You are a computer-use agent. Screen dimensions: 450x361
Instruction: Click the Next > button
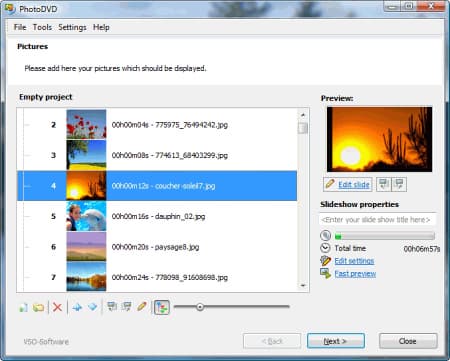(x=336, y=341)
